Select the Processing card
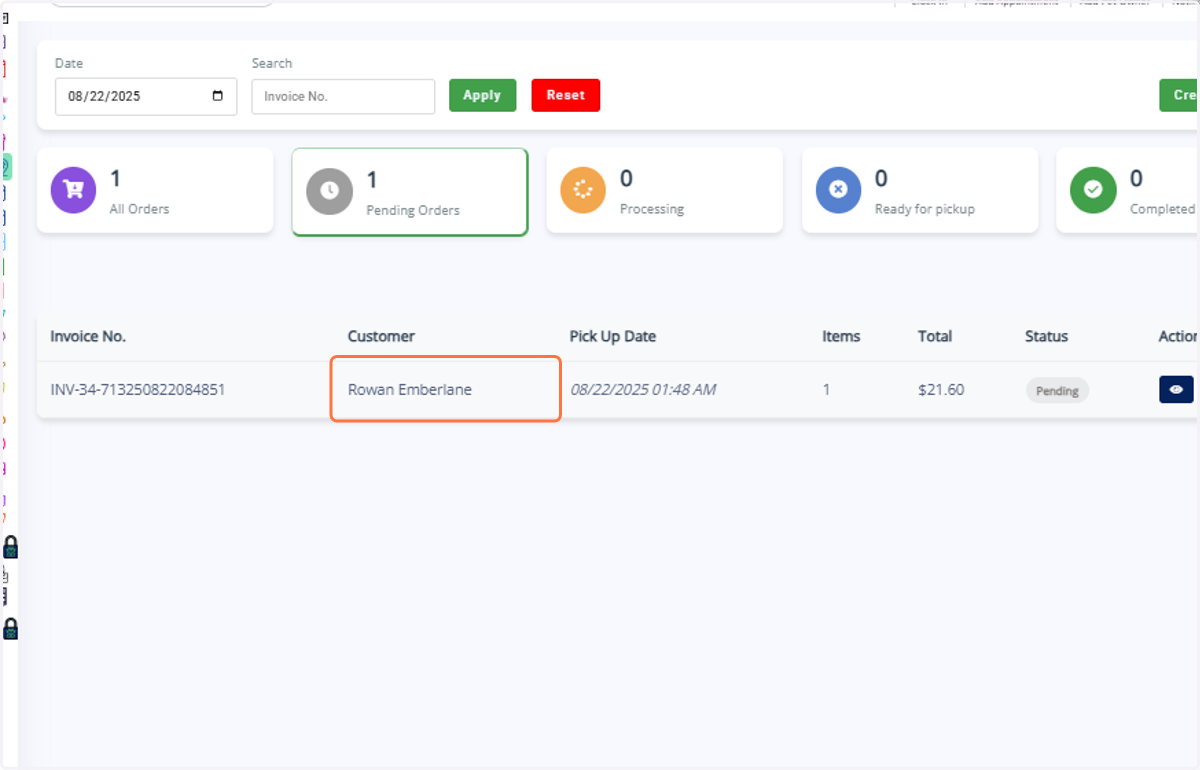This screenshot has width=1200, height=770. [665, 191]
